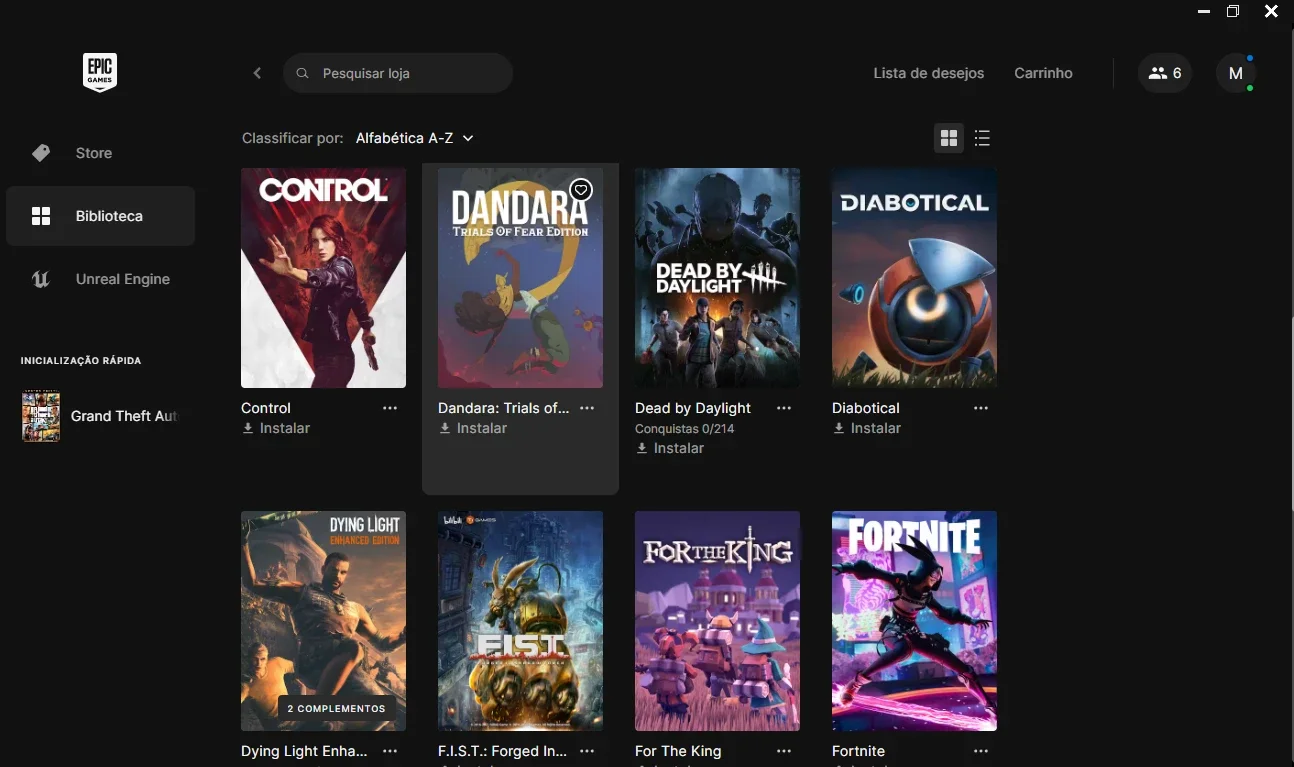This screenshot has height=767, width=1294.
Task: Expand the Alfabética A-Z sort dropdown
Action: pos(415,138)
